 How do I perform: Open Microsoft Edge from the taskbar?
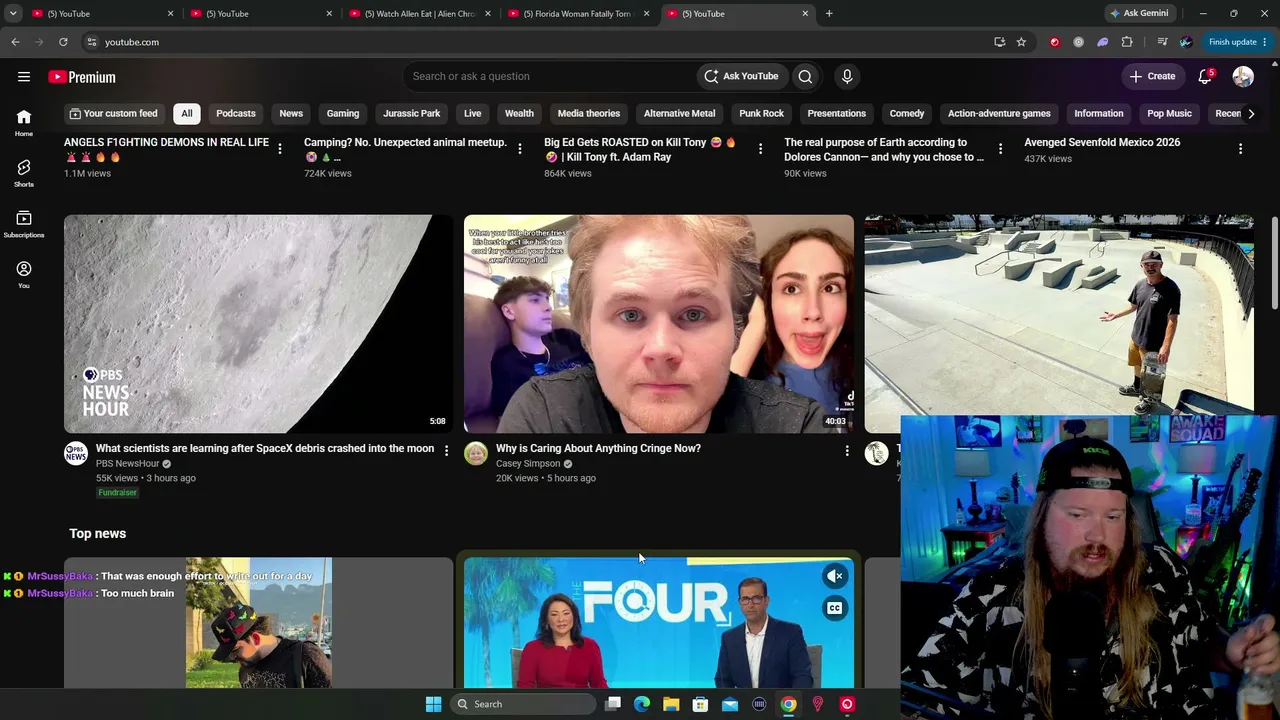pos(642,704)
